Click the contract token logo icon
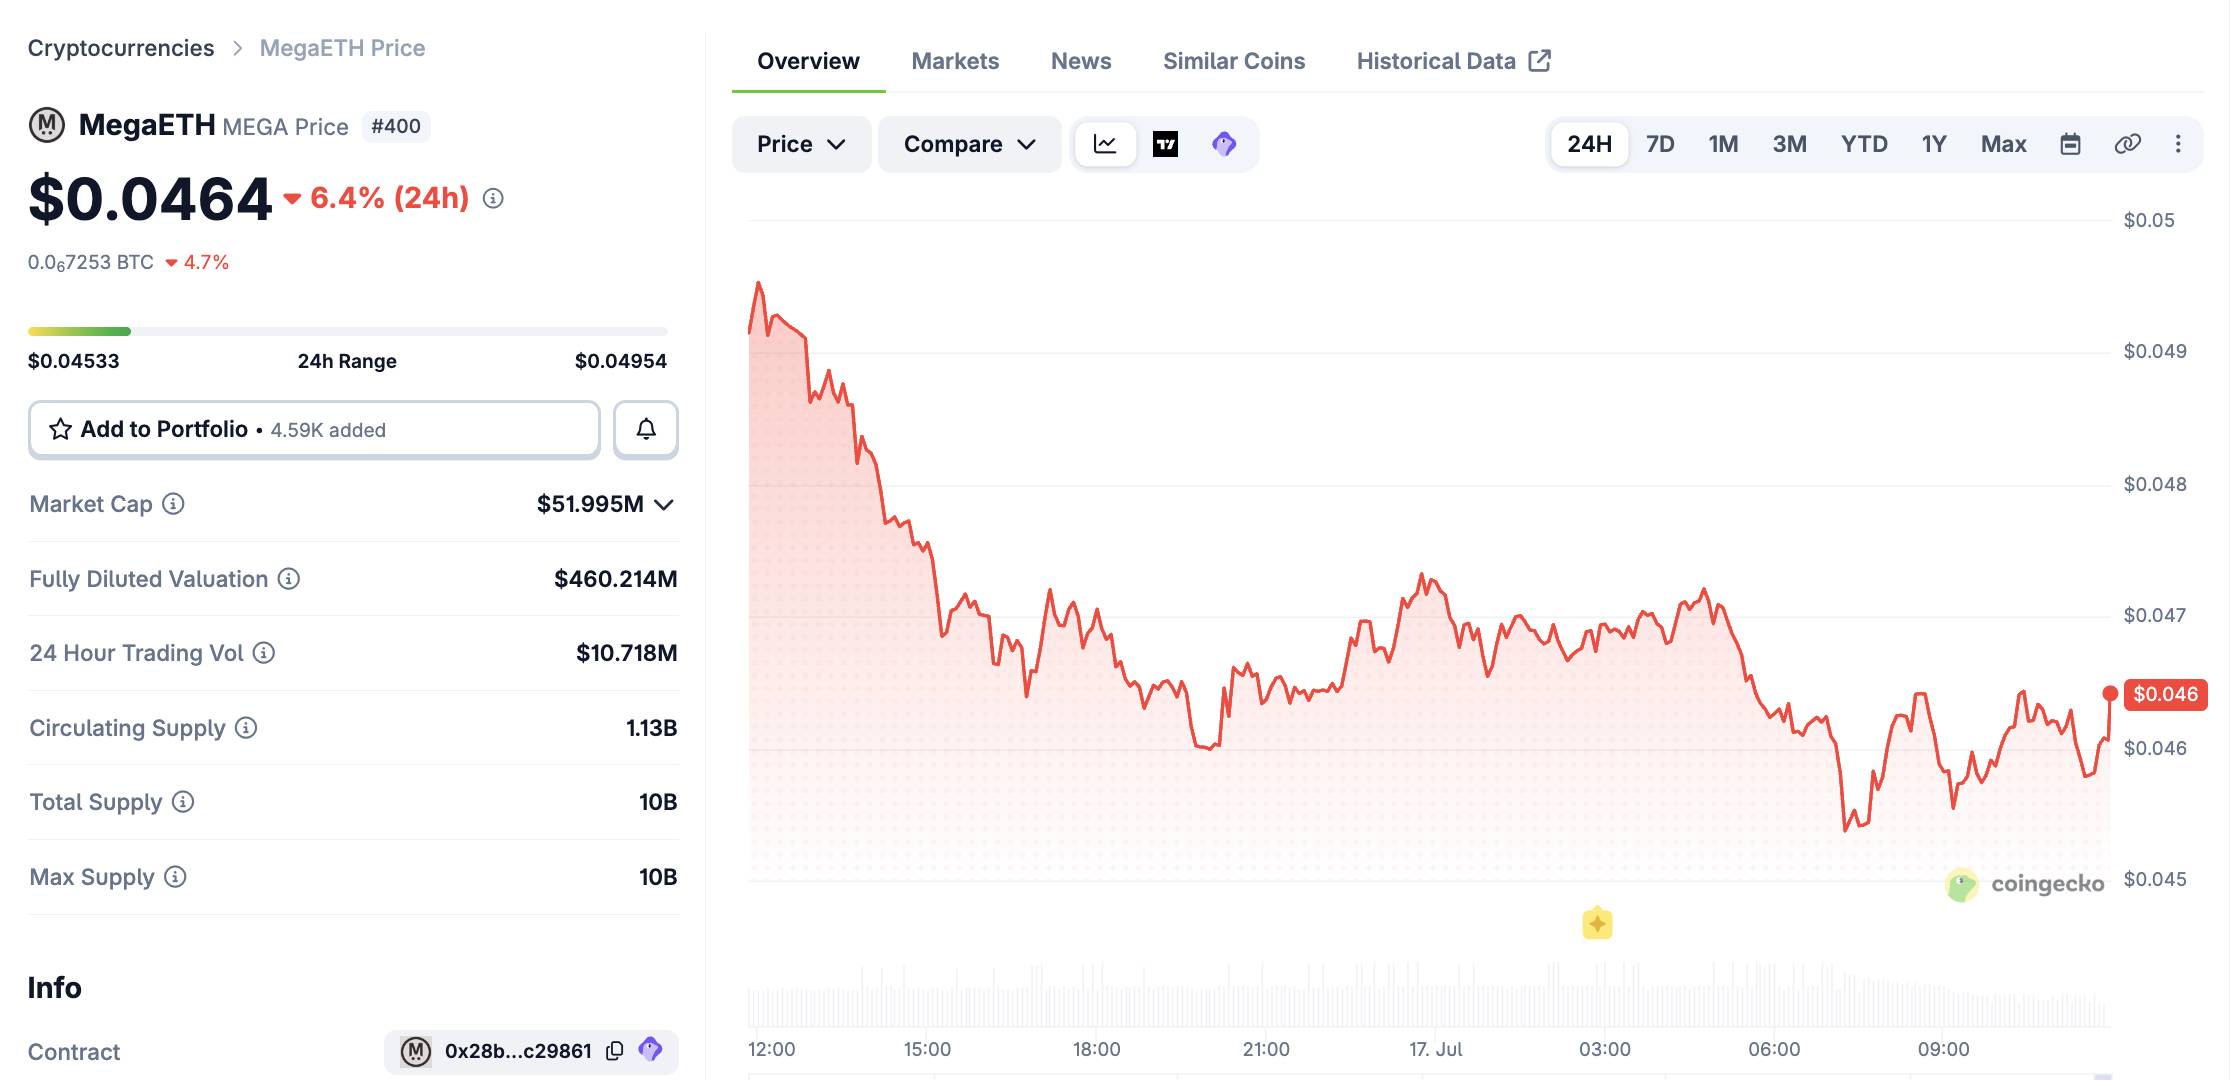This screenshot has height=1080, width=2234. coord(416,1051)
